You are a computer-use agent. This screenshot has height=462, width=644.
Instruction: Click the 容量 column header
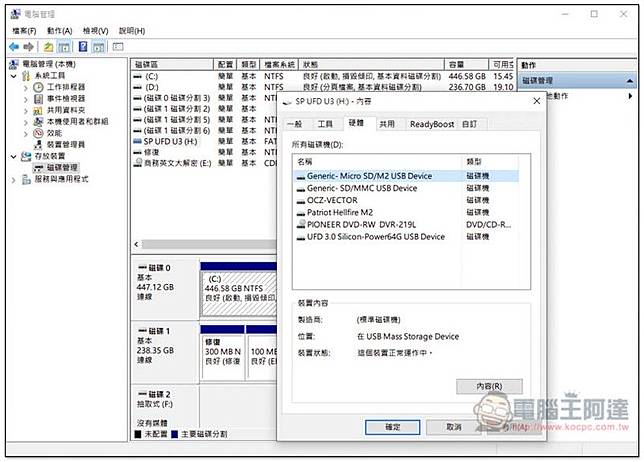click(x=467, y=64)
